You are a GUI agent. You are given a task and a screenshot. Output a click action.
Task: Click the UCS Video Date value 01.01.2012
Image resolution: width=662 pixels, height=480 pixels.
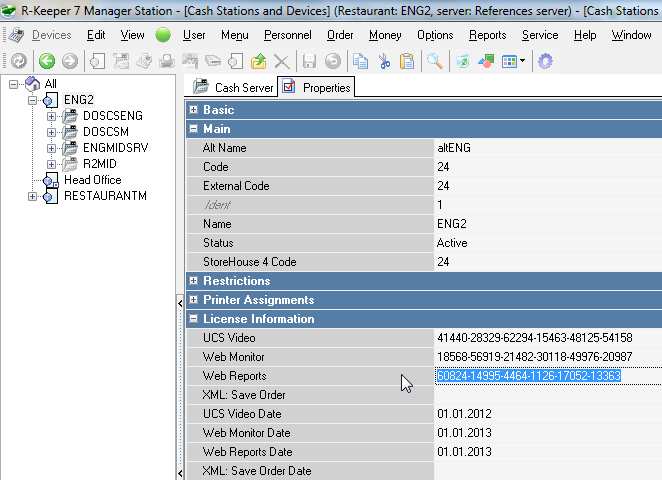coord(464,414)
